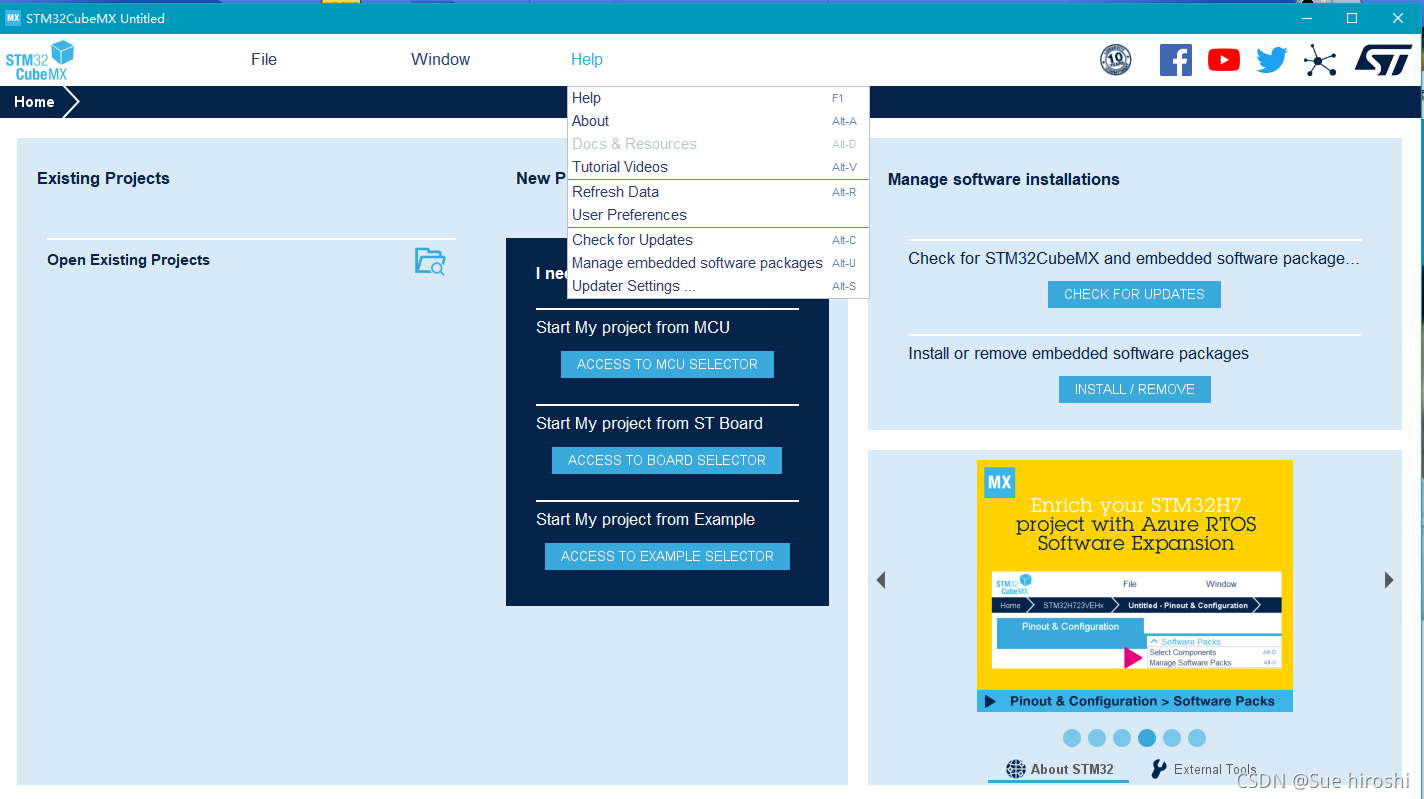1424x799 pixels.
Task: Select Manage embedded software packages entry
Action: coord(718,263)
